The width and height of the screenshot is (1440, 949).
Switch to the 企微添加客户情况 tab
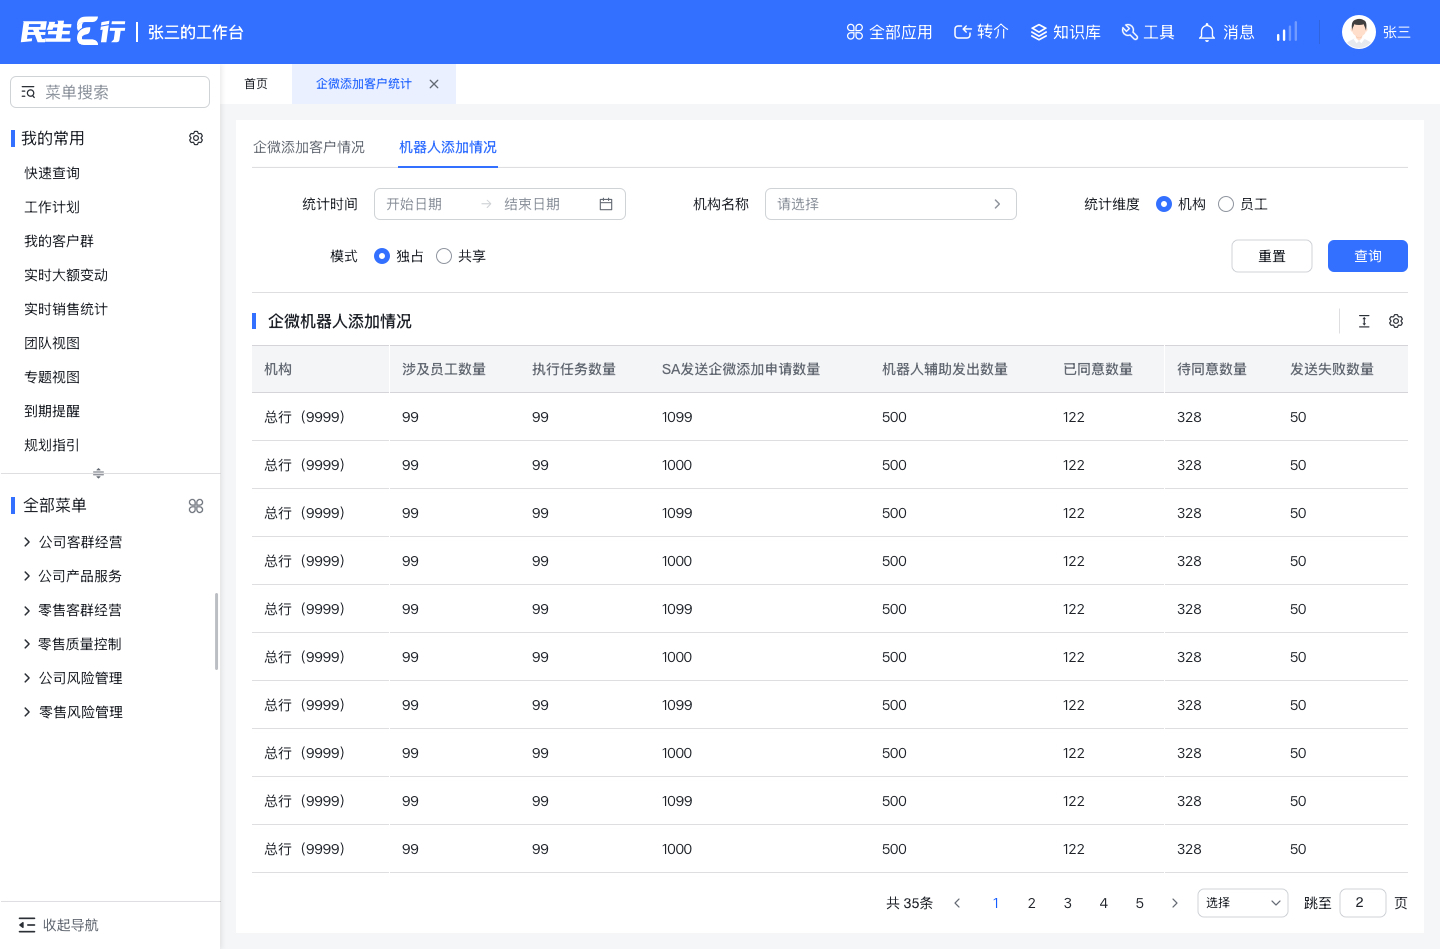pos(309,147)
